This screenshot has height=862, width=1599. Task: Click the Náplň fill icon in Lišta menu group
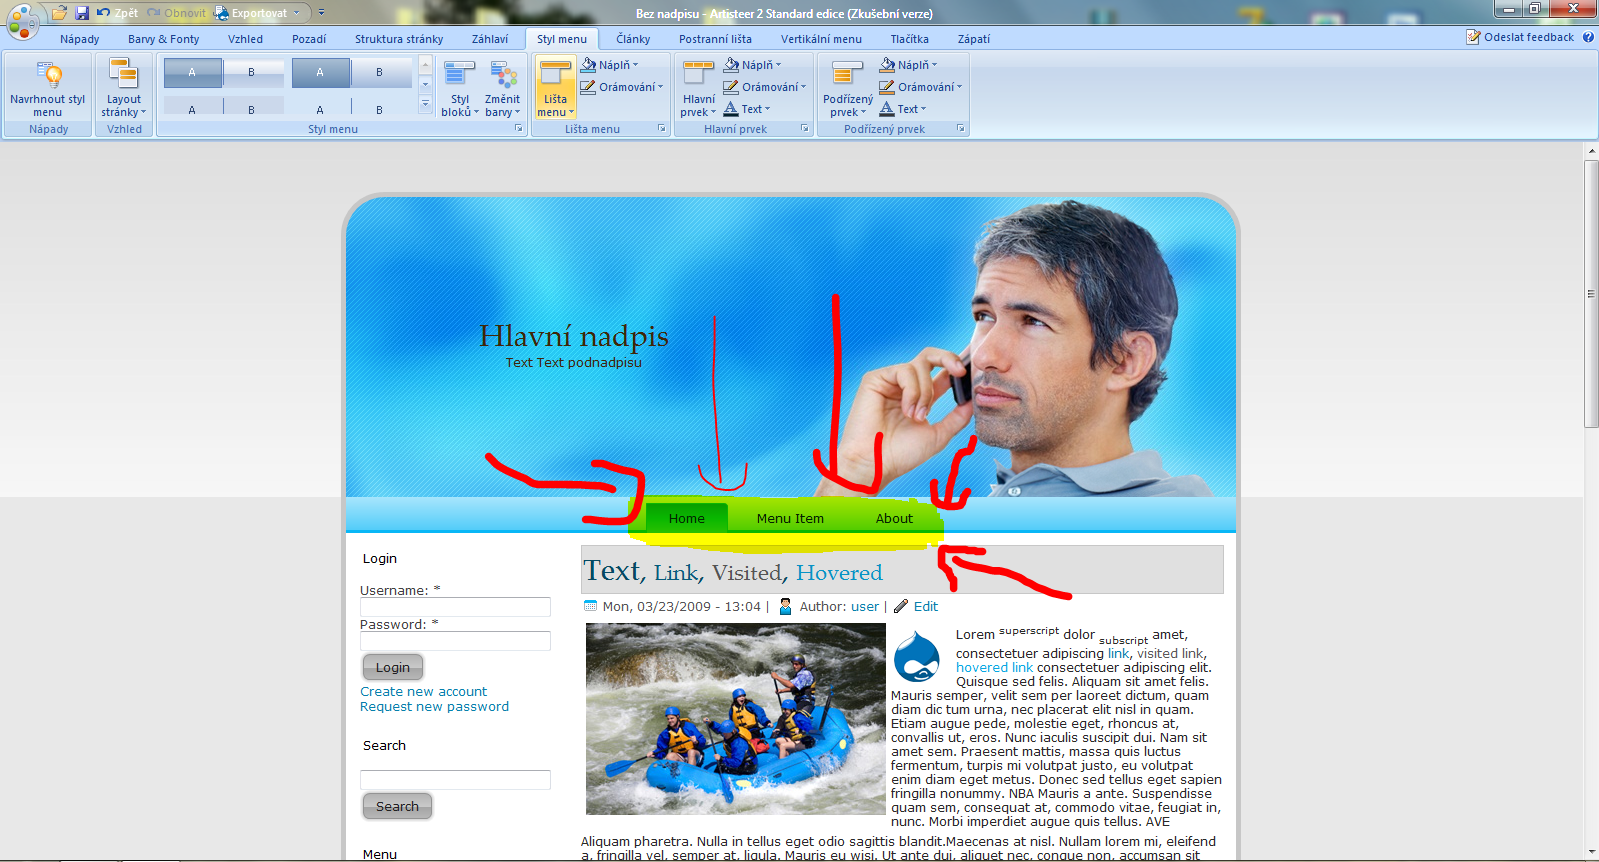(589, 65)
